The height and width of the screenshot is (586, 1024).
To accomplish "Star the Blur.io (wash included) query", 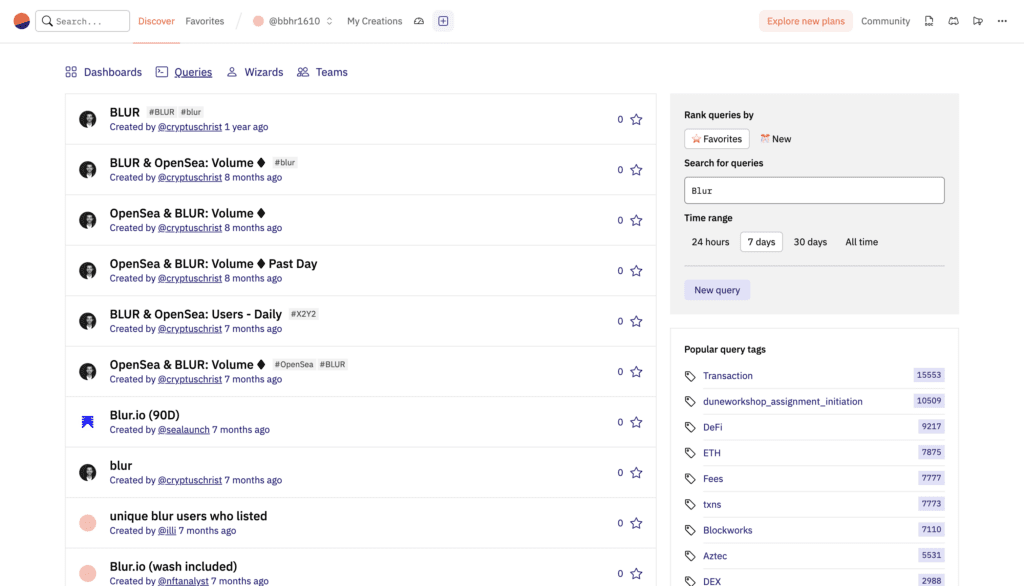I will coord(636,574).
